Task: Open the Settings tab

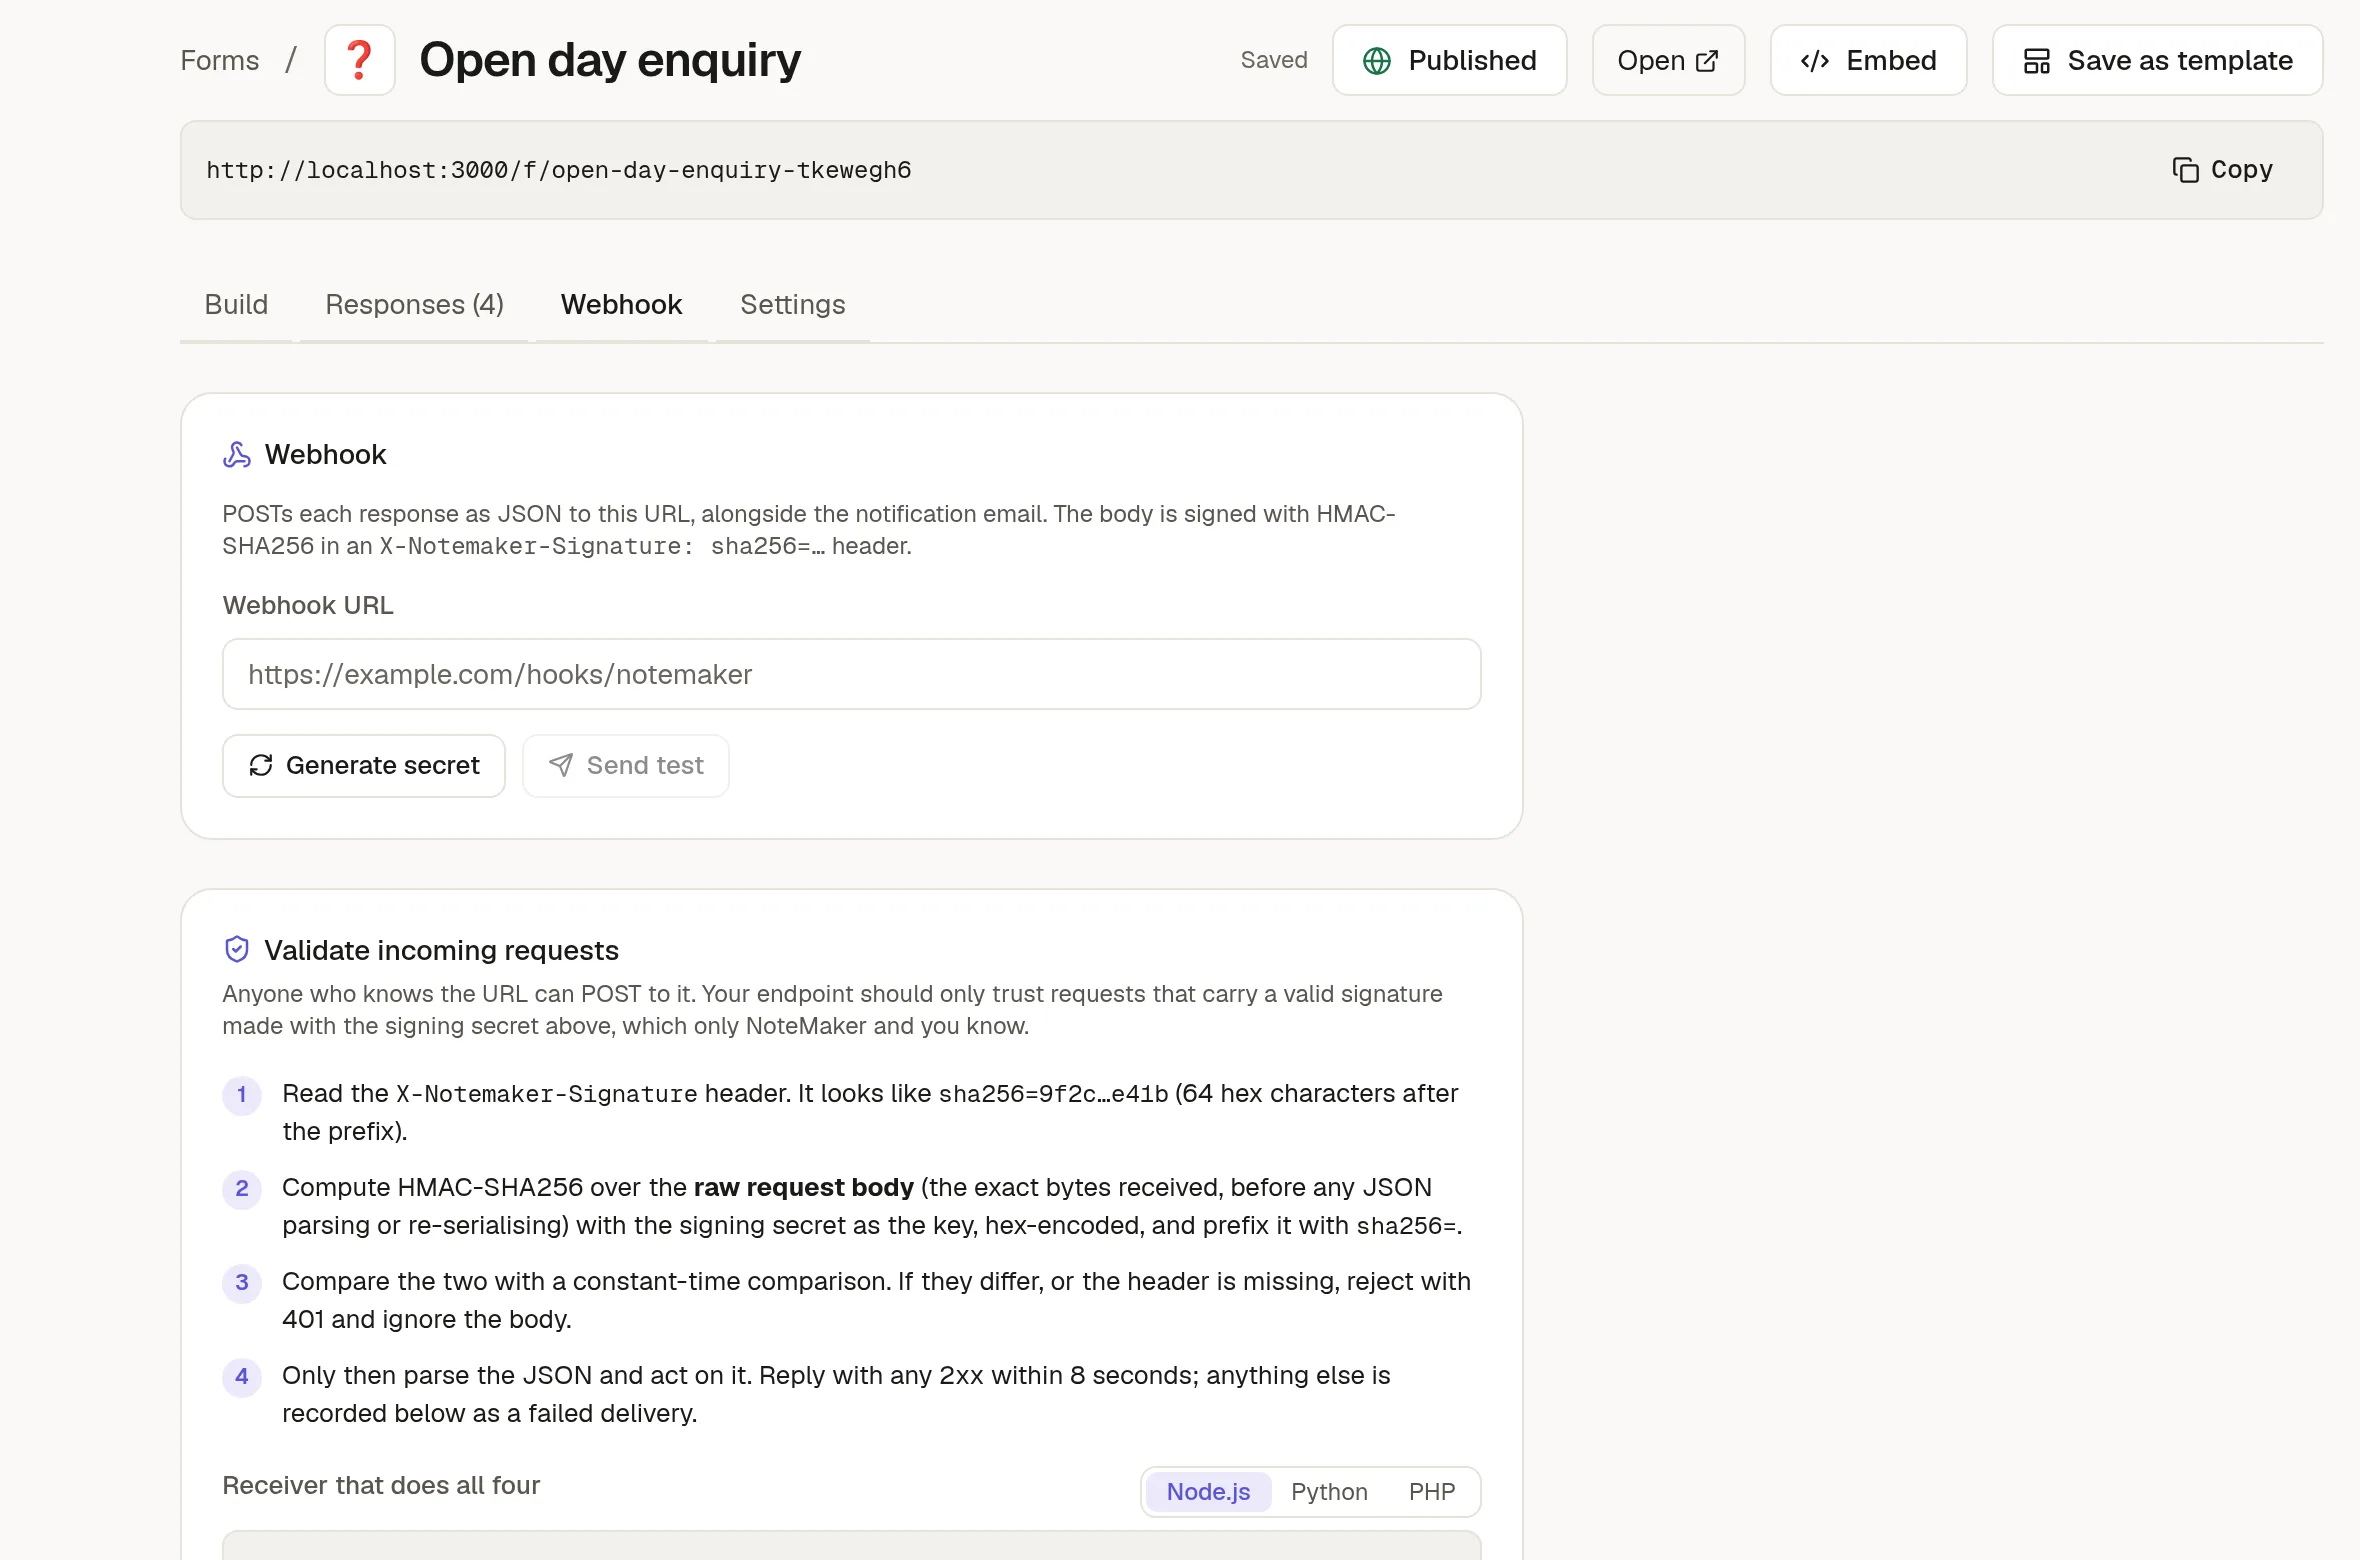Action: click(792, 304)
